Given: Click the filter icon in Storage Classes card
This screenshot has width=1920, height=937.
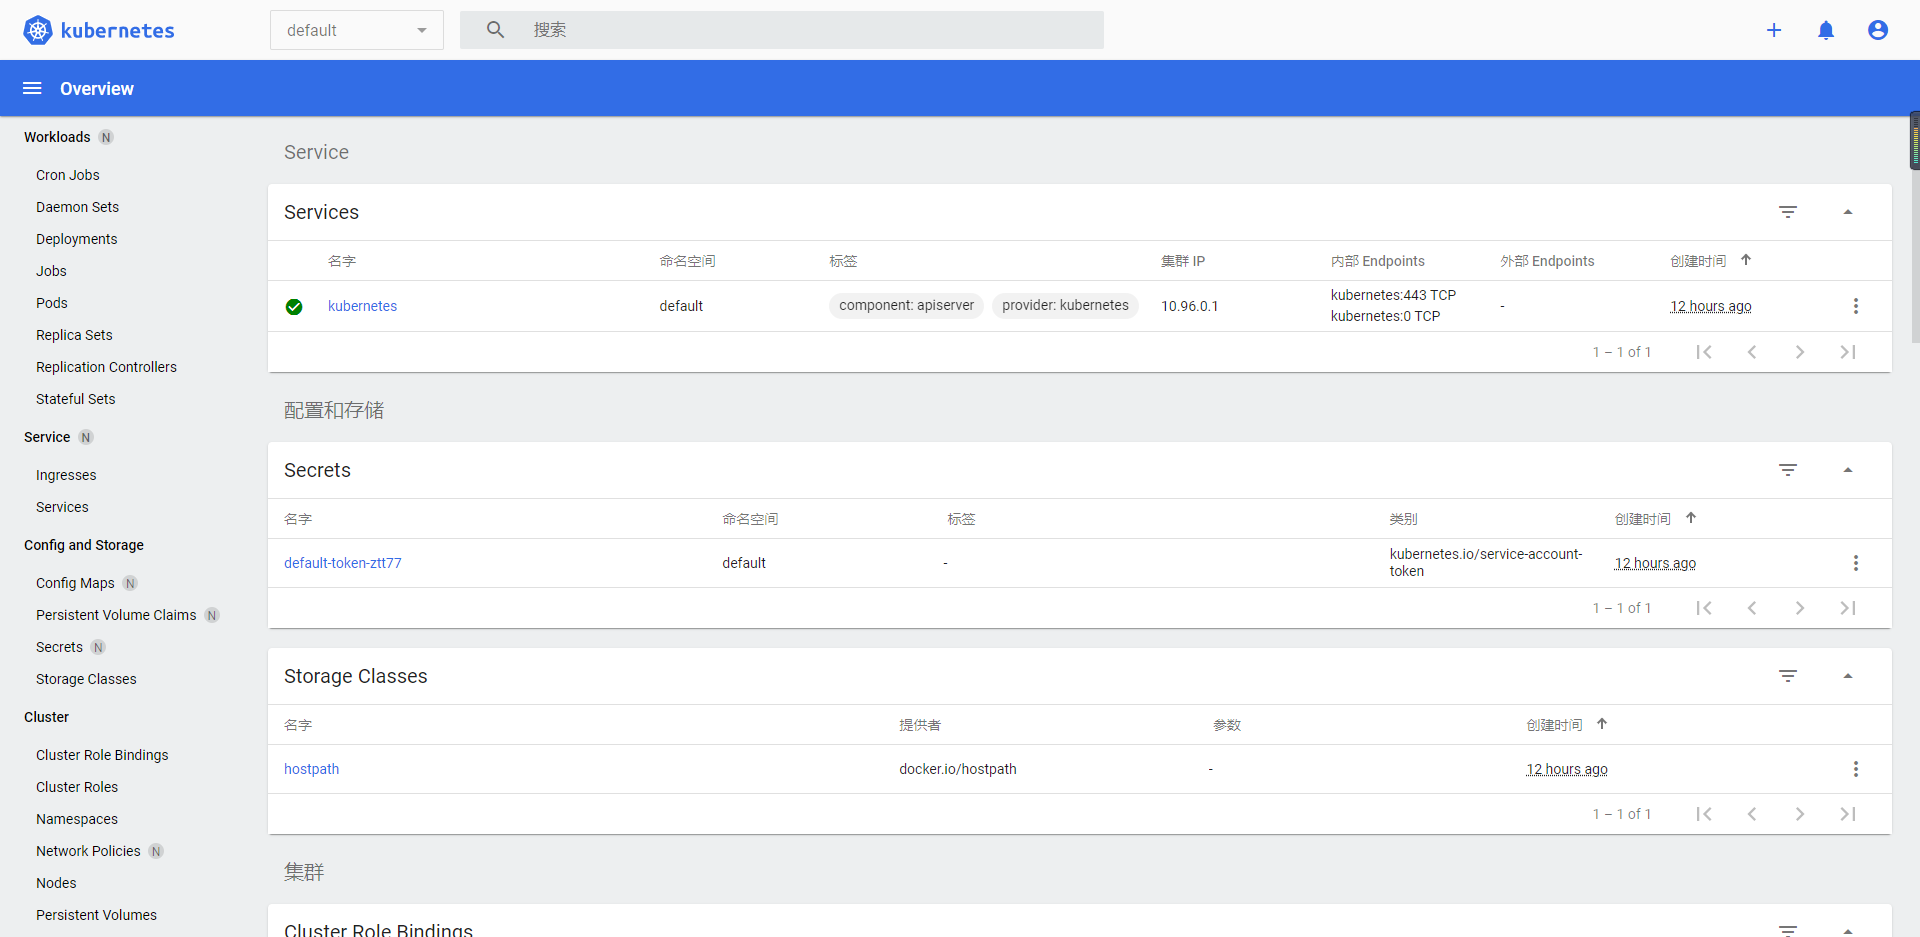Looking at the screenshot, I should click(1788, 676).
